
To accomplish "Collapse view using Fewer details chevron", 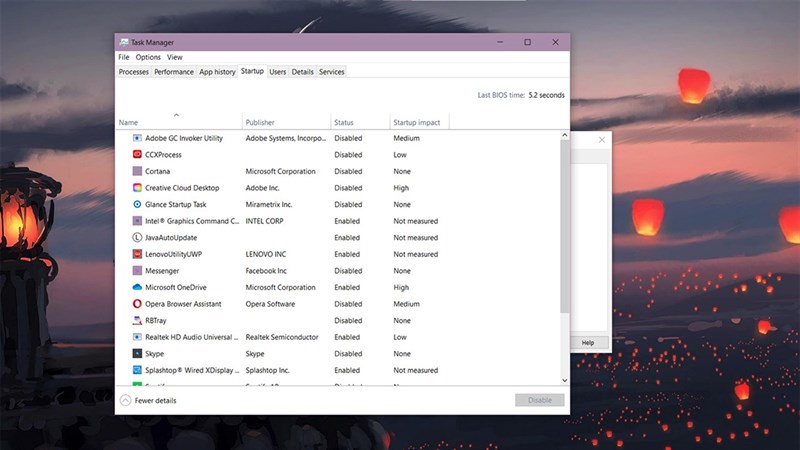I will coord(125,400).
